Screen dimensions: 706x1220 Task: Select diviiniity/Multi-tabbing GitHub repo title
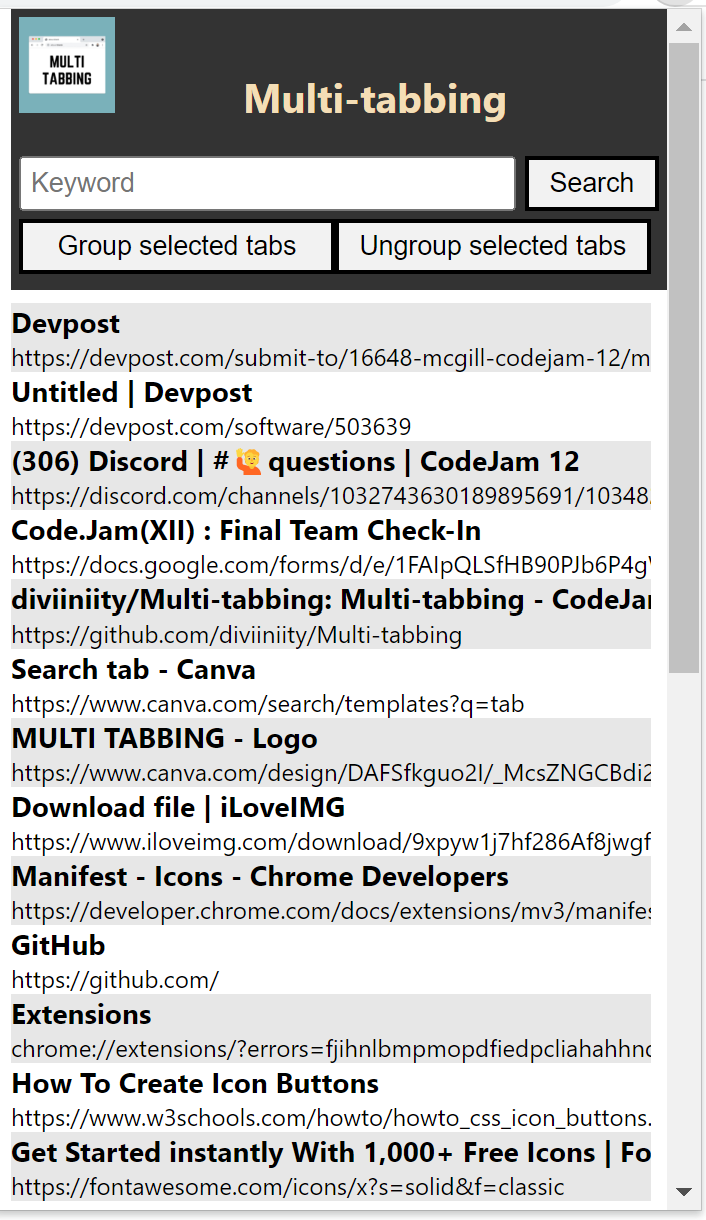[331, 600]
